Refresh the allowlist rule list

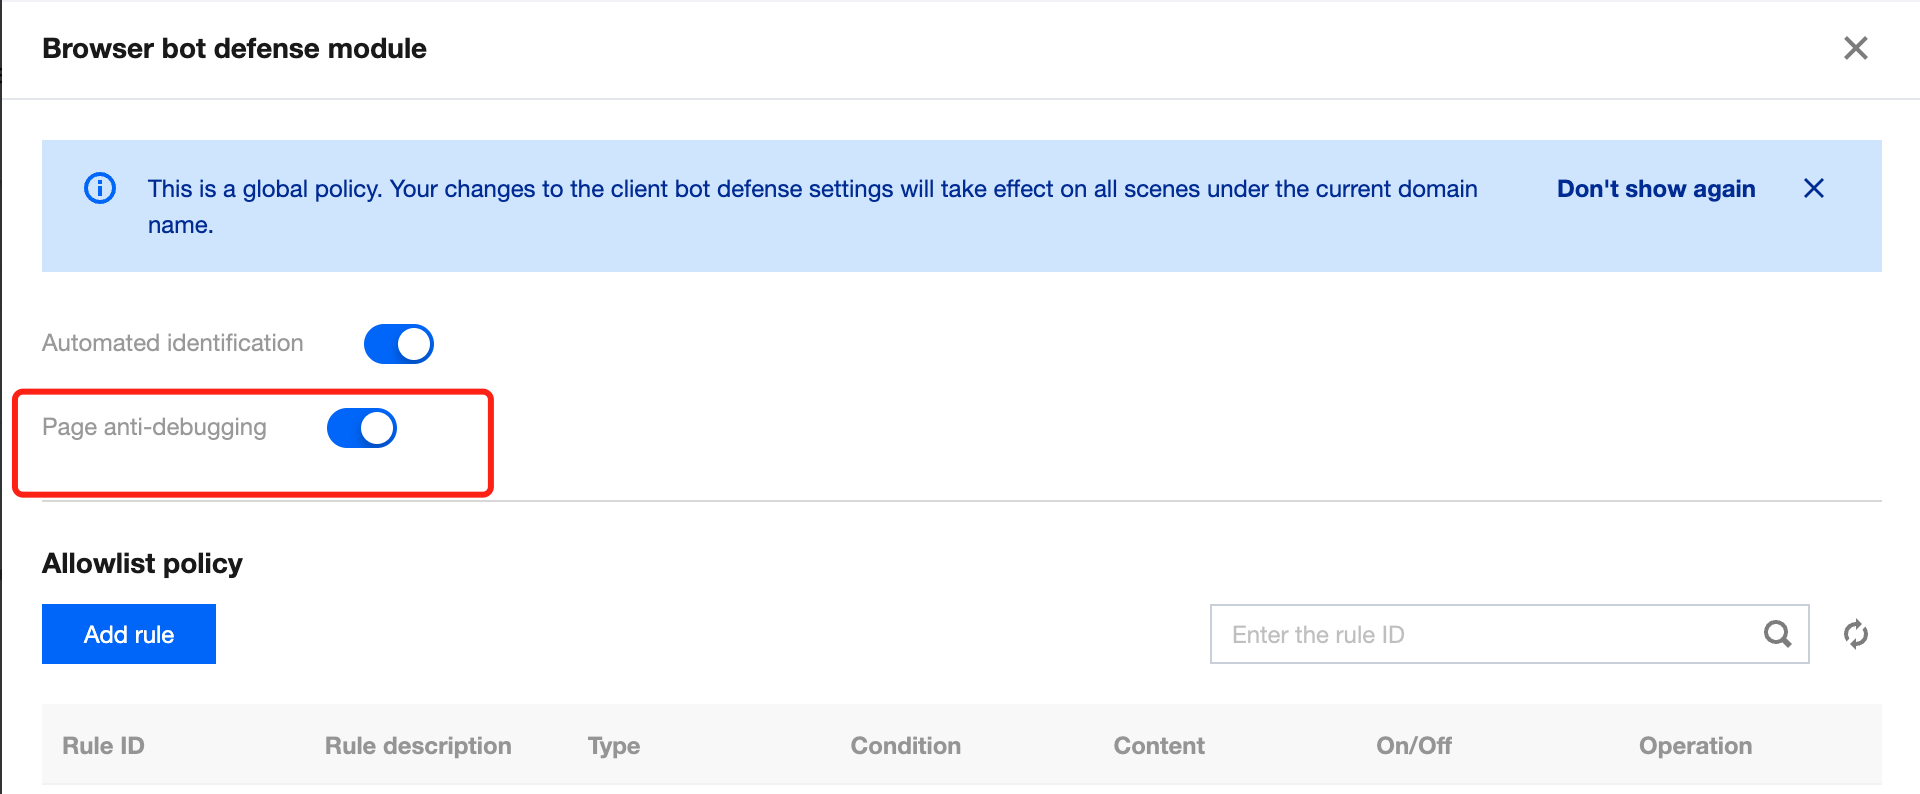pyautogui.click(x=1855, y=634)
